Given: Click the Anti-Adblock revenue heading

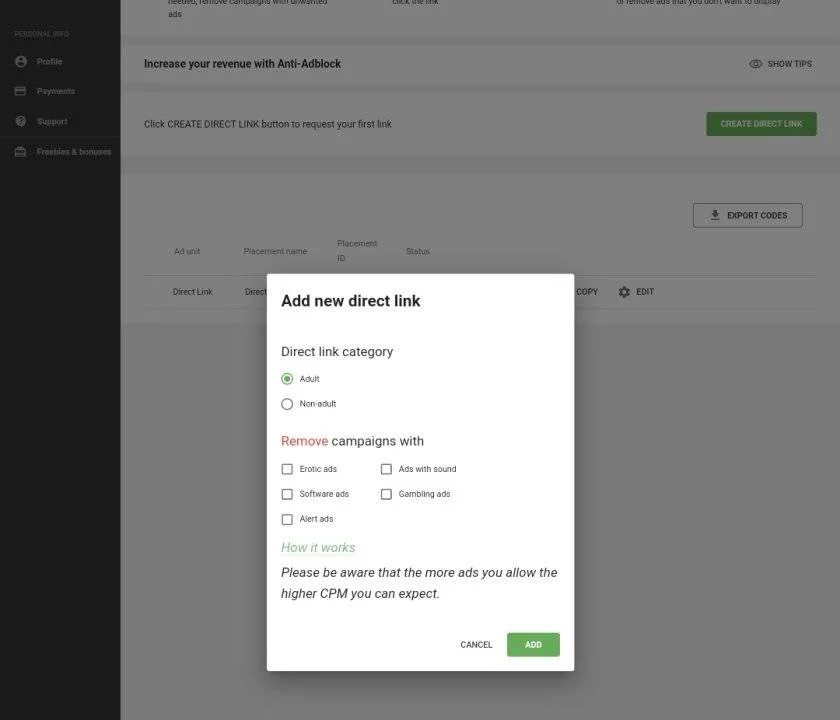Looking at the screenshot, I should pyautogui.click(x=242, y=64).
